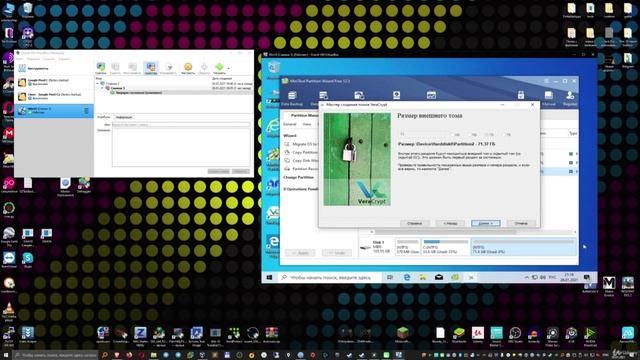Expand hidden tray icons on guest taskbar
The height and width of the screenshot is (360, 640).
(527, 278)
